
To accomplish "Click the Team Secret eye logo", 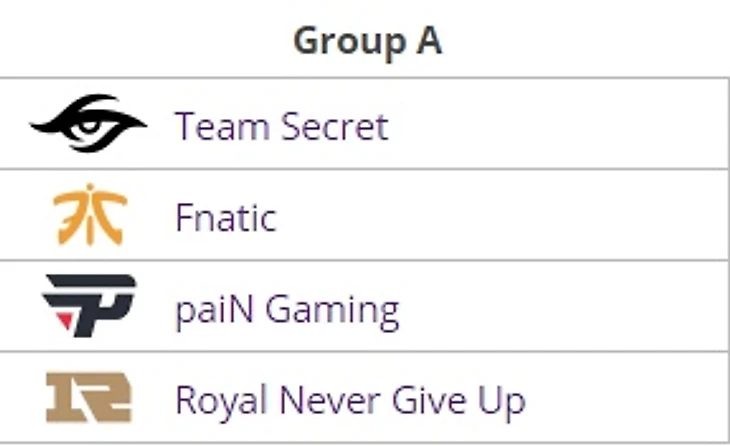I will pyautogui.click(x=88, y=125).
